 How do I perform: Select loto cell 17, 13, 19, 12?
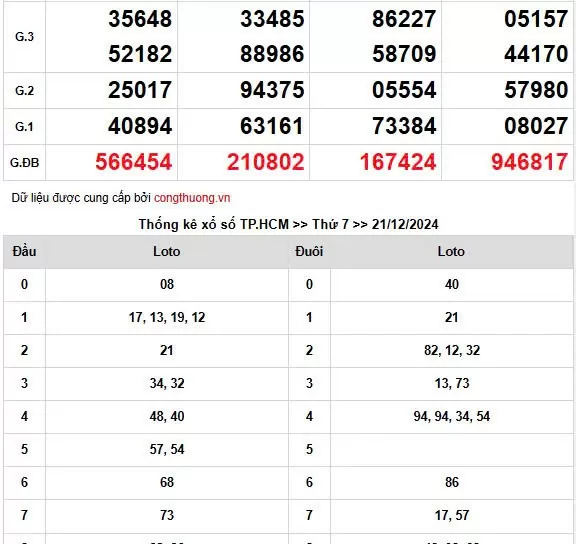[x=167, y=318]
